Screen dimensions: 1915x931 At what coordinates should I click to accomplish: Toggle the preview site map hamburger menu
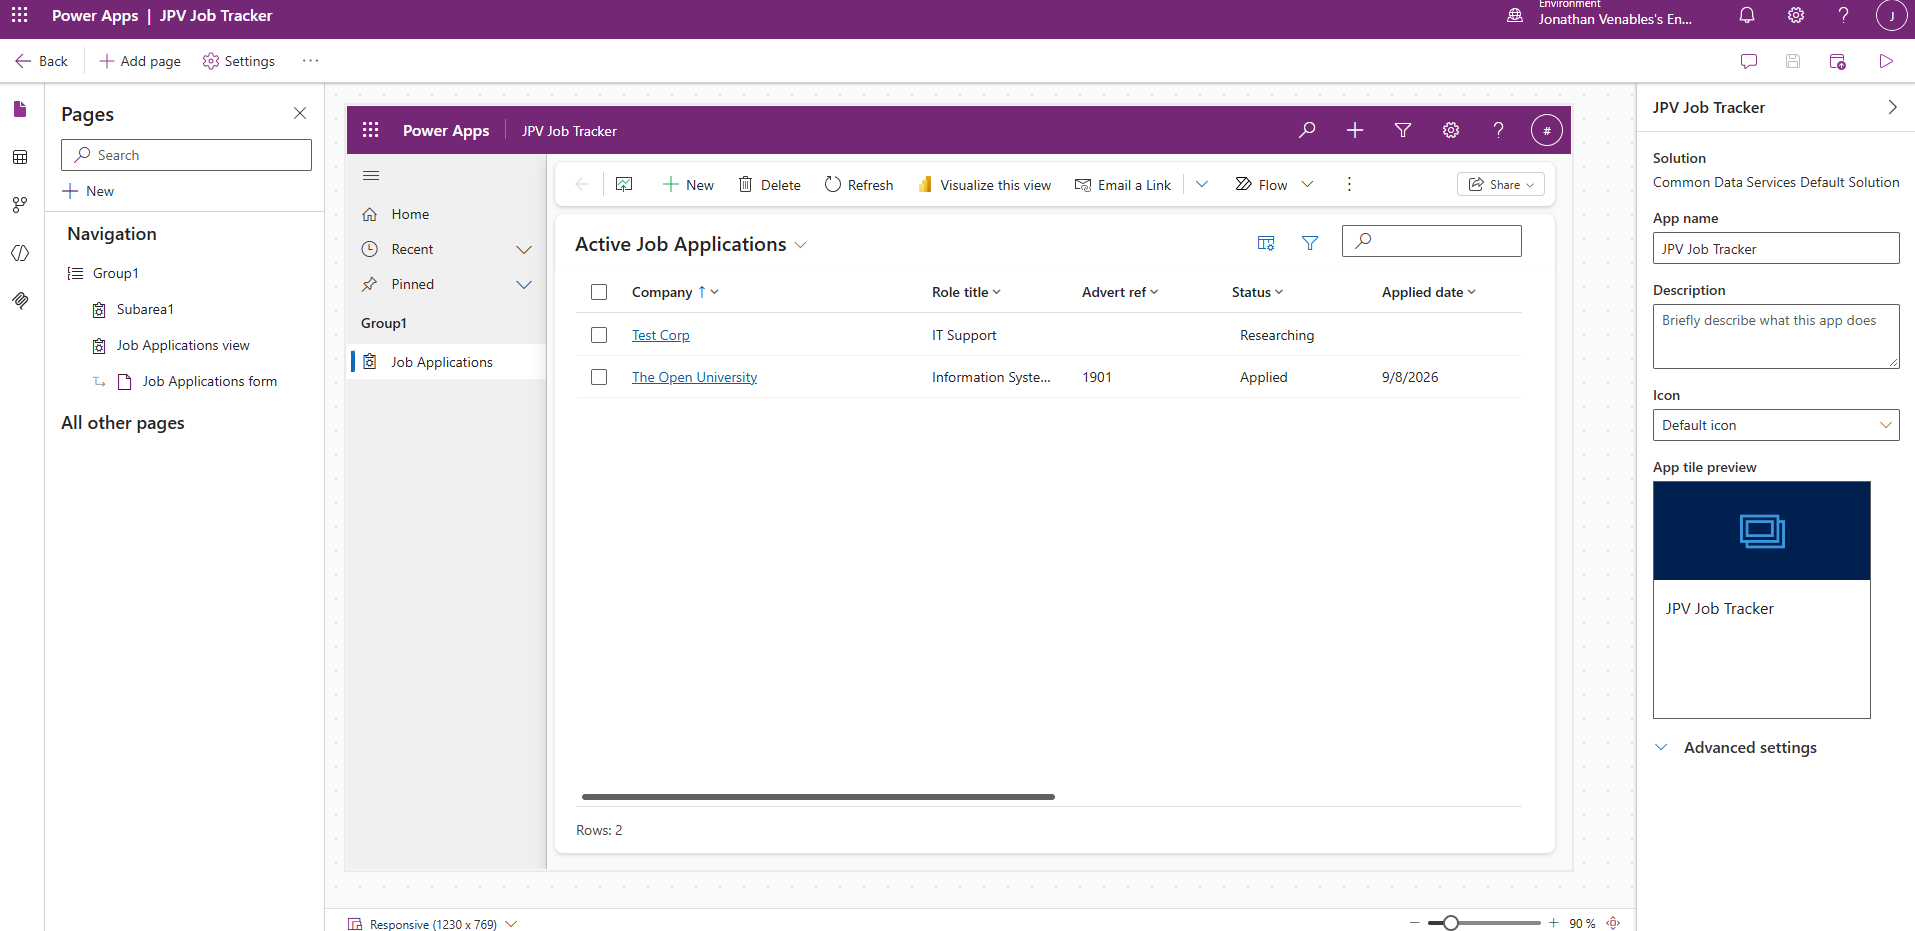(x=371, y=176)
